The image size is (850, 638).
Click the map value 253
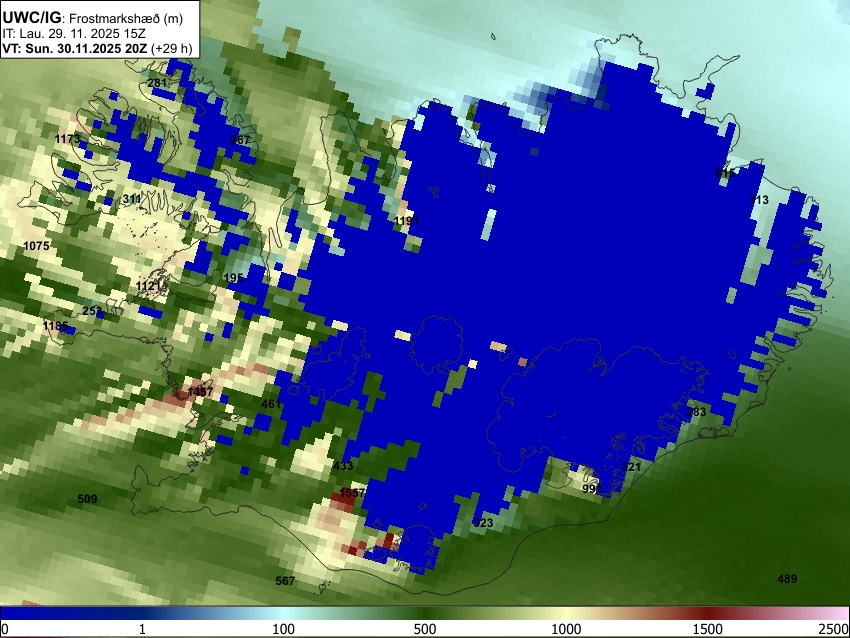(x=93, y=311)
